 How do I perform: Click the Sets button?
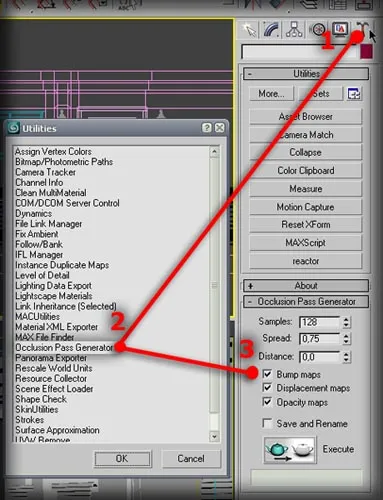(320, 94)
